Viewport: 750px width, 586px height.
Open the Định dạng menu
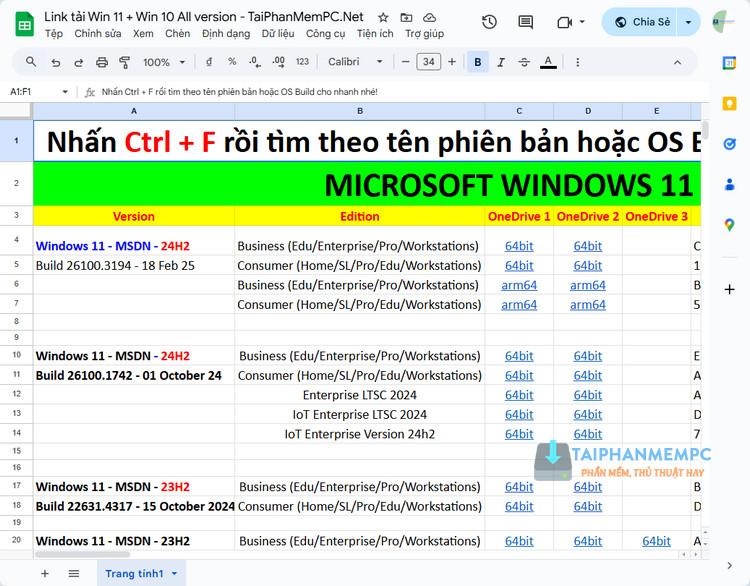click(x=226, y=33)
